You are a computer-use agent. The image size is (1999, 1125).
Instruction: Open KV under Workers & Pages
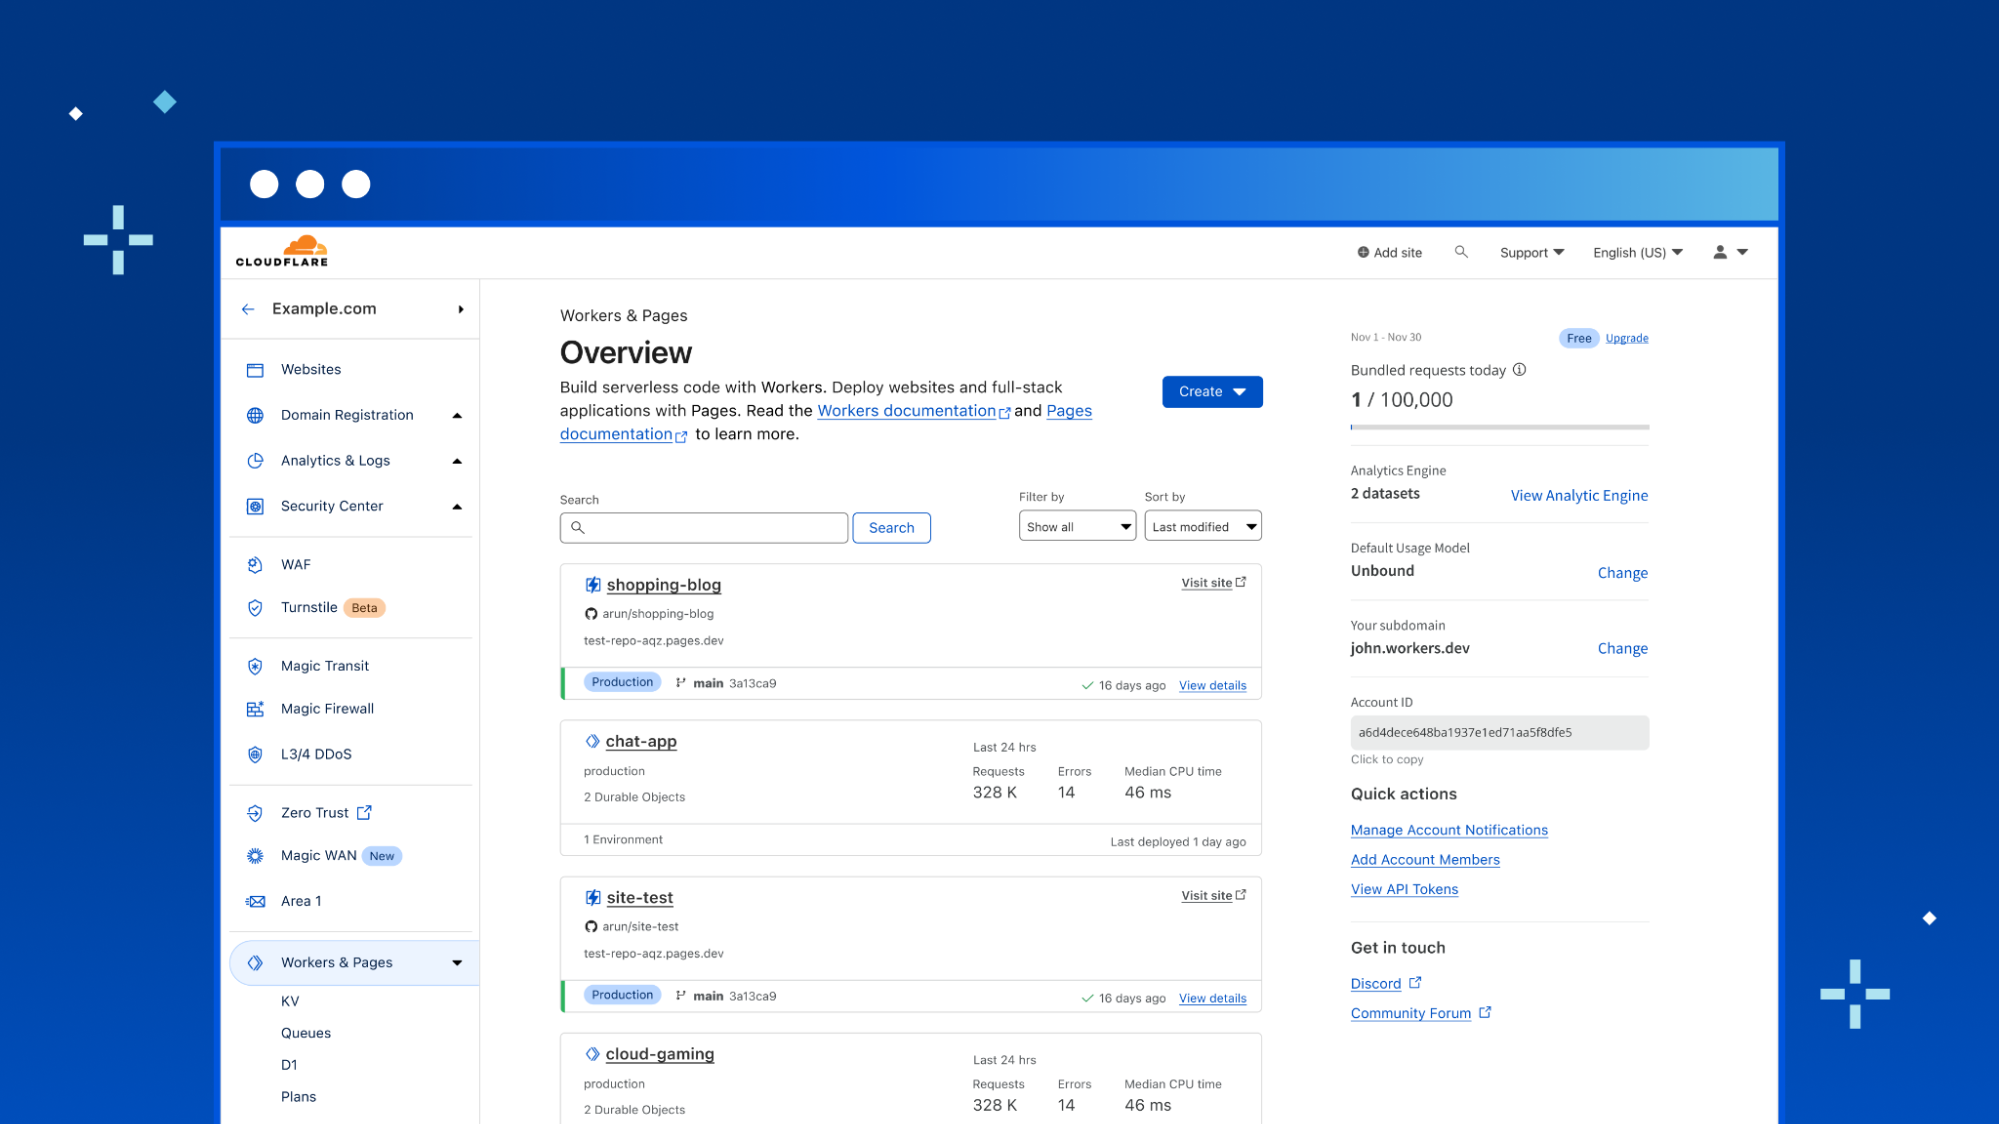(x=290, y=1001)
